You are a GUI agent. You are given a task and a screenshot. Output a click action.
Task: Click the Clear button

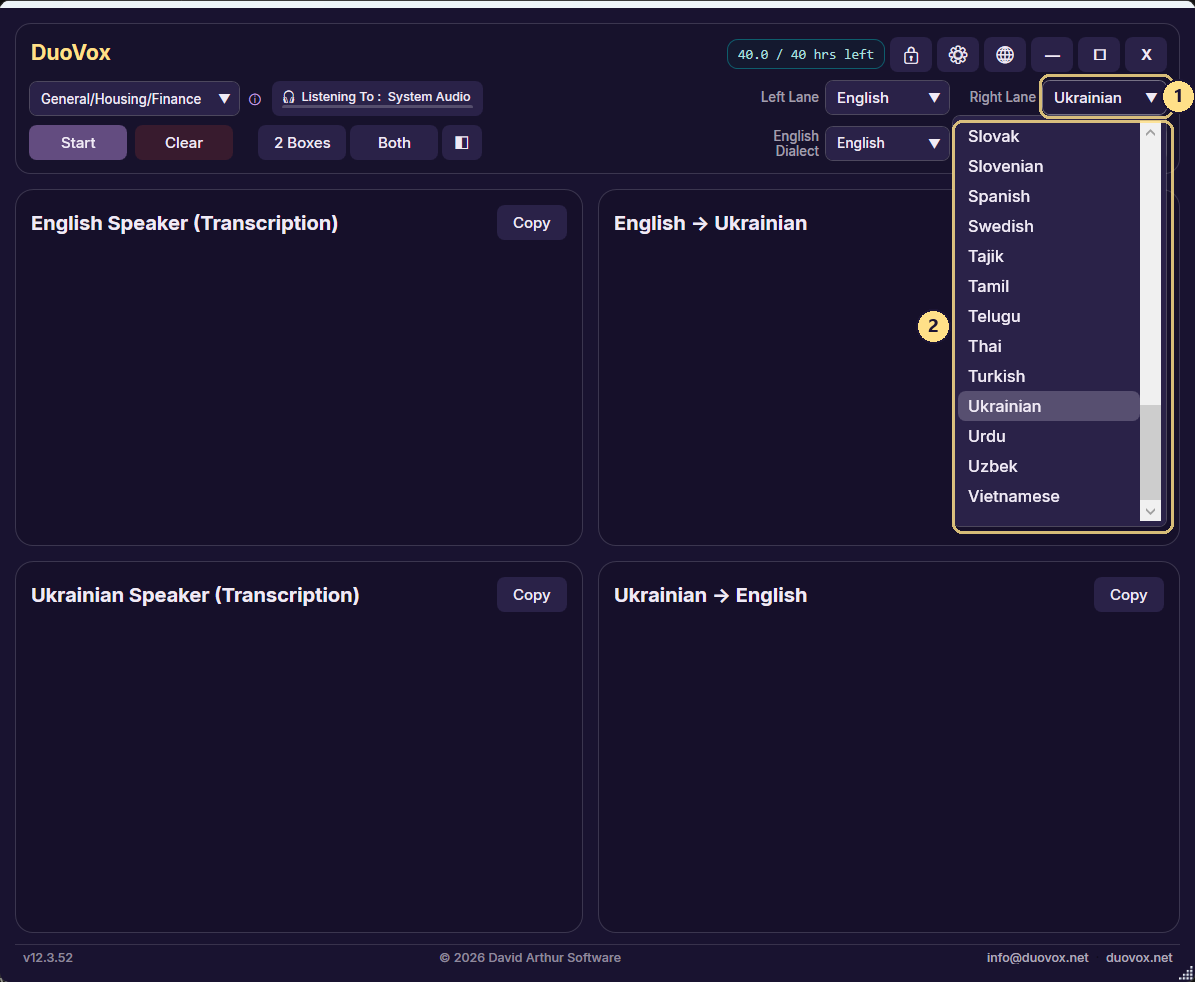(184, 142)
